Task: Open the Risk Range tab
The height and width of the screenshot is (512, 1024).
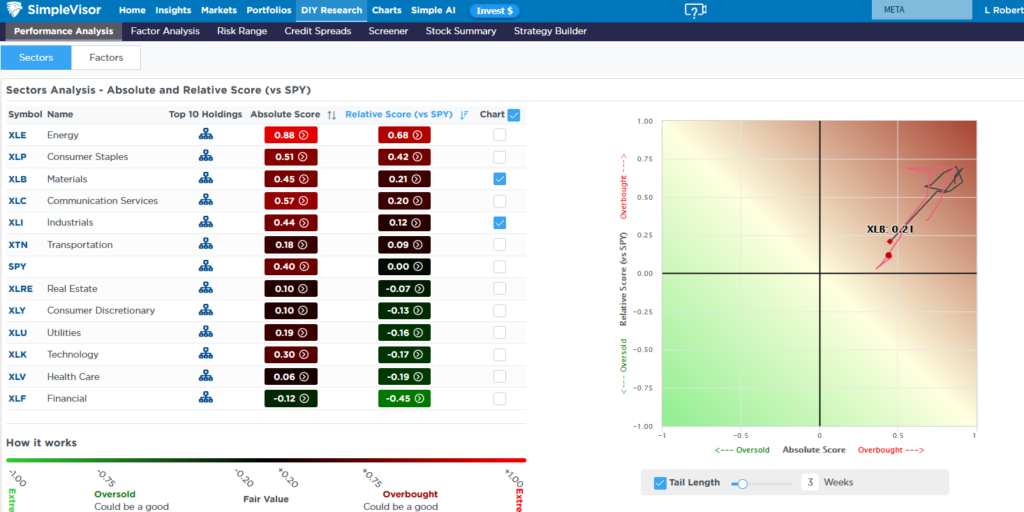Action: (242, 31)
